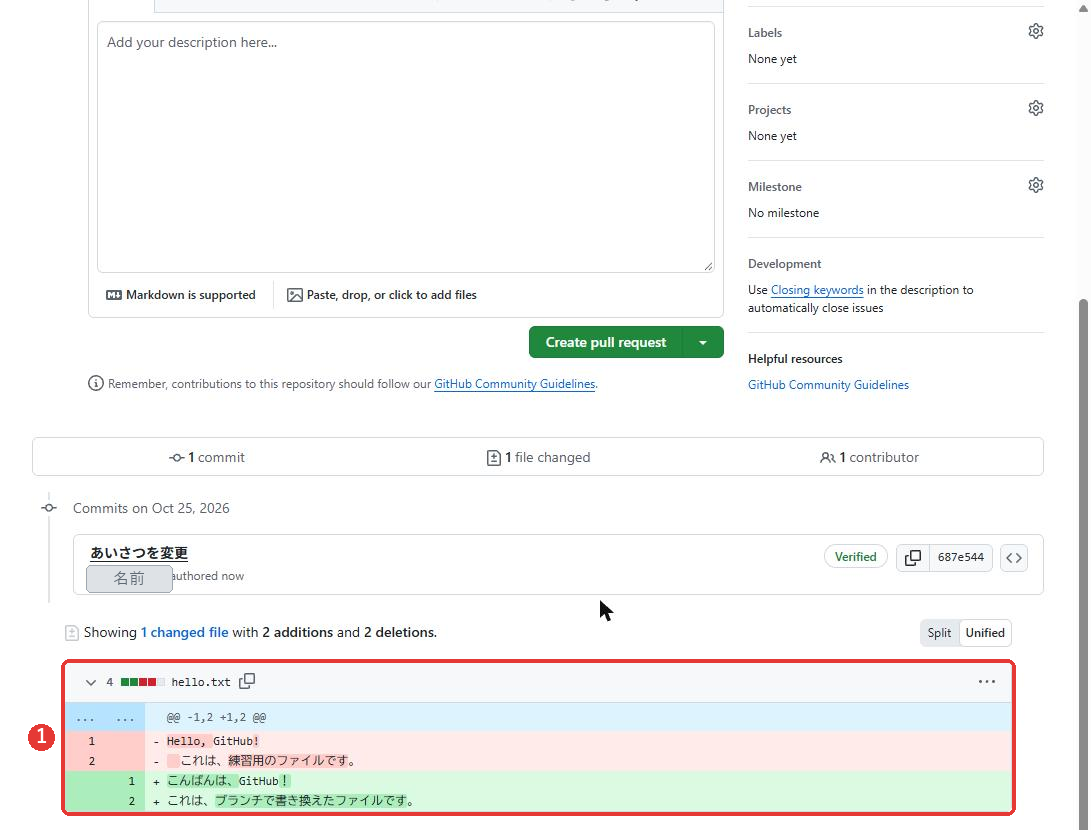Open the 1 file changed tab
Screen dimensions: 1091x830
click(539, 457)
